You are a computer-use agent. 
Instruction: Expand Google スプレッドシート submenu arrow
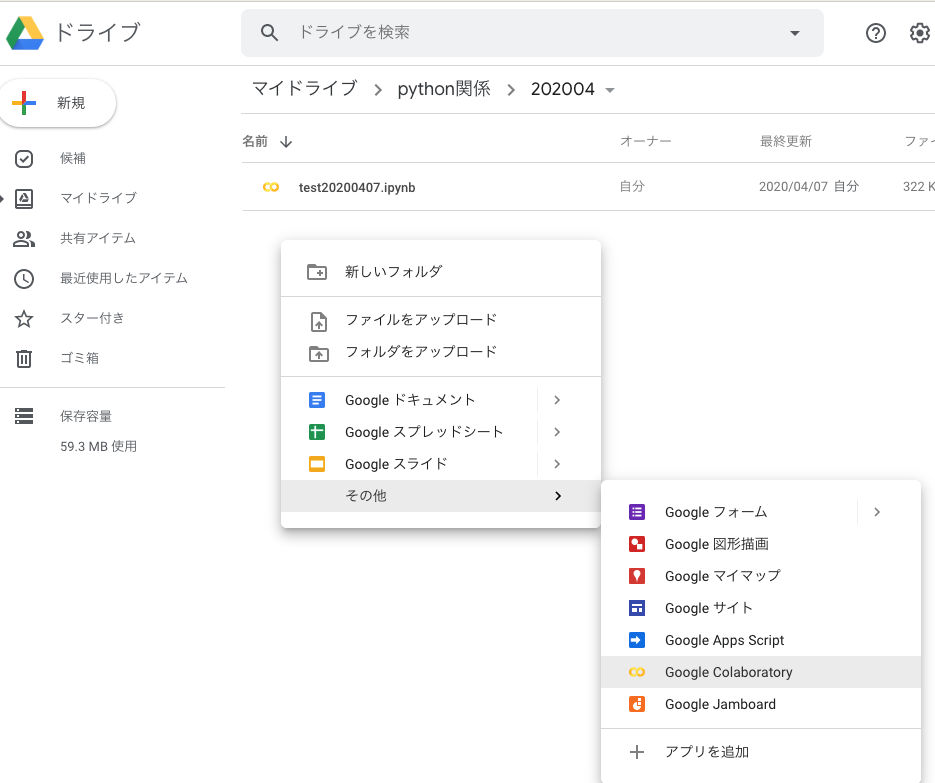[557, 432]
